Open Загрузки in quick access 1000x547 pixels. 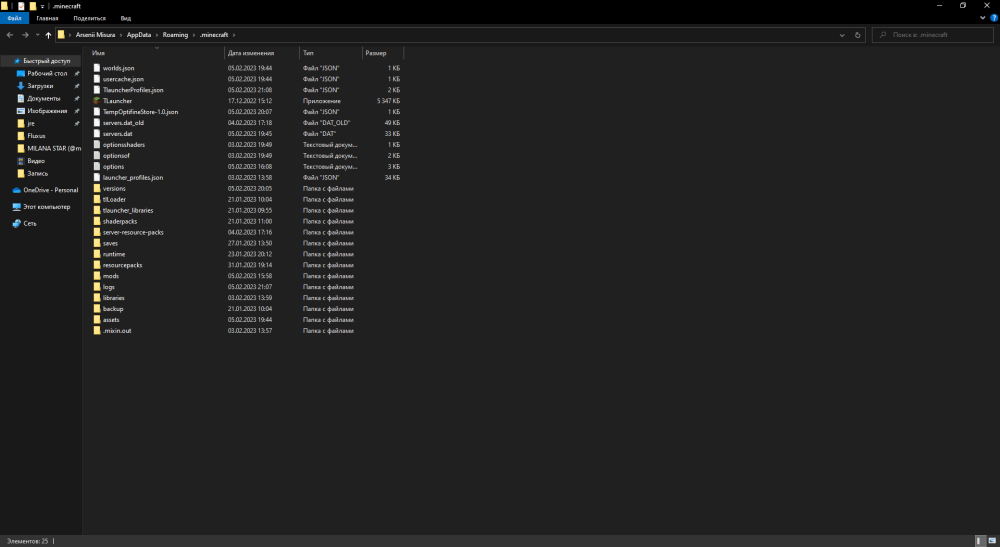40,86
